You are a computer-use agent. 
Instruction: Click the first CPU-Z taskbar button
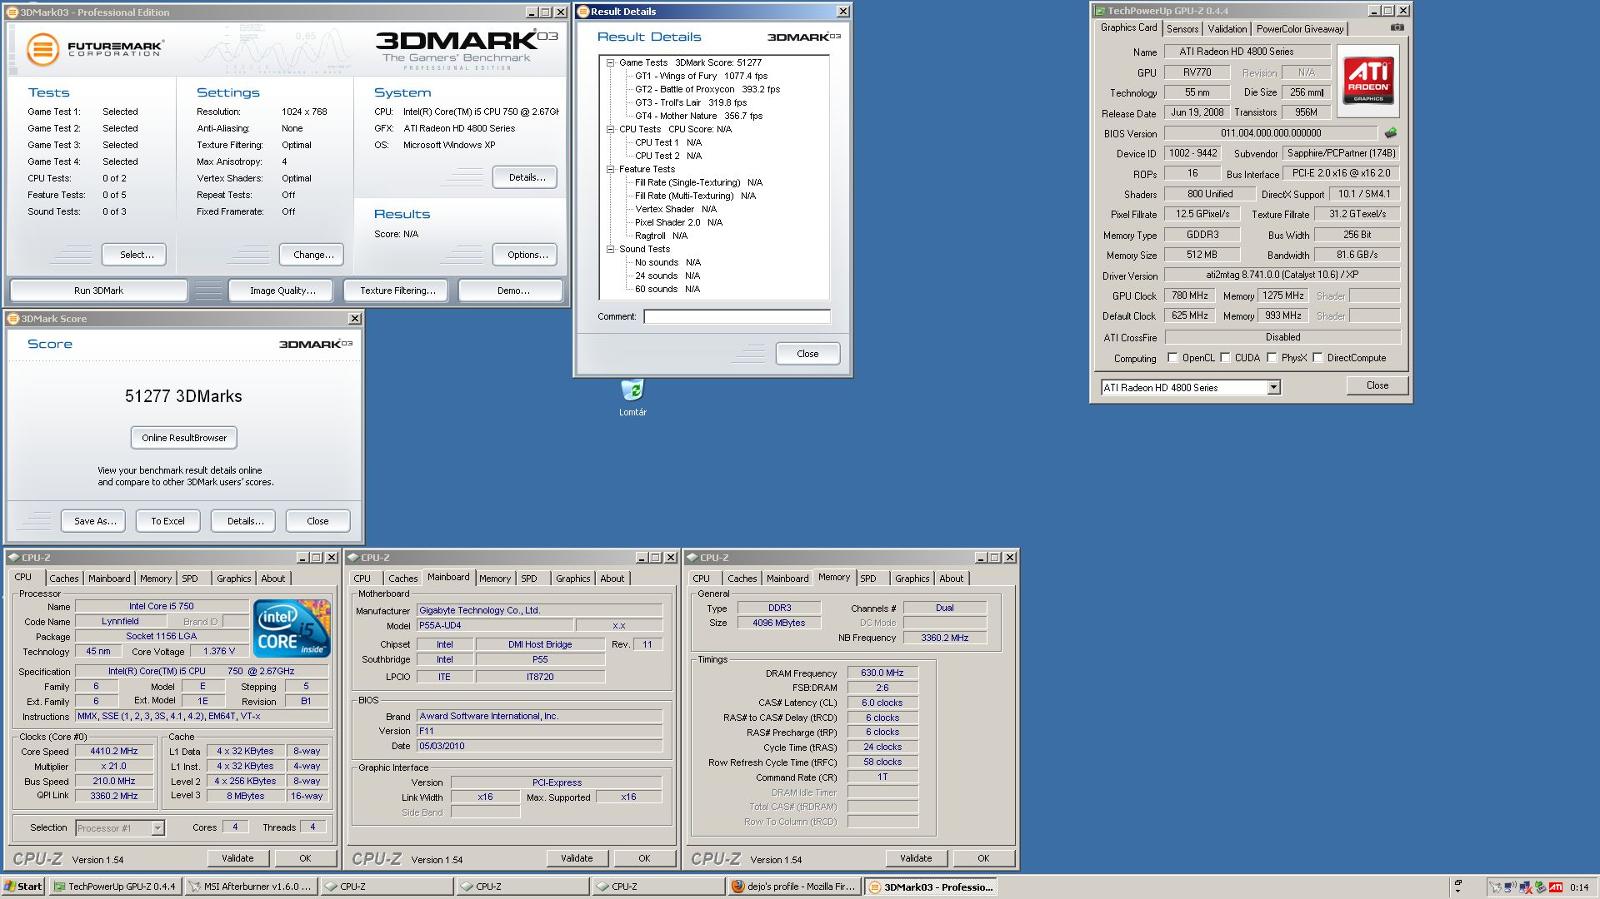pyautogui.click(x=386, y=887)
